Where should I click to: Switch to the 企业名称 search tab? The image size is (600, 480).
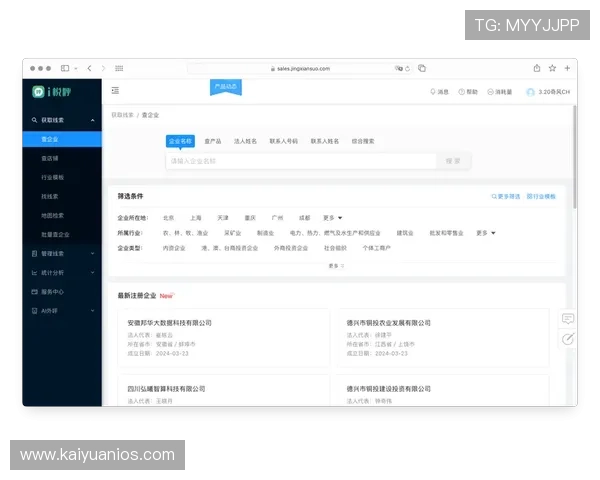click(180, 141)
